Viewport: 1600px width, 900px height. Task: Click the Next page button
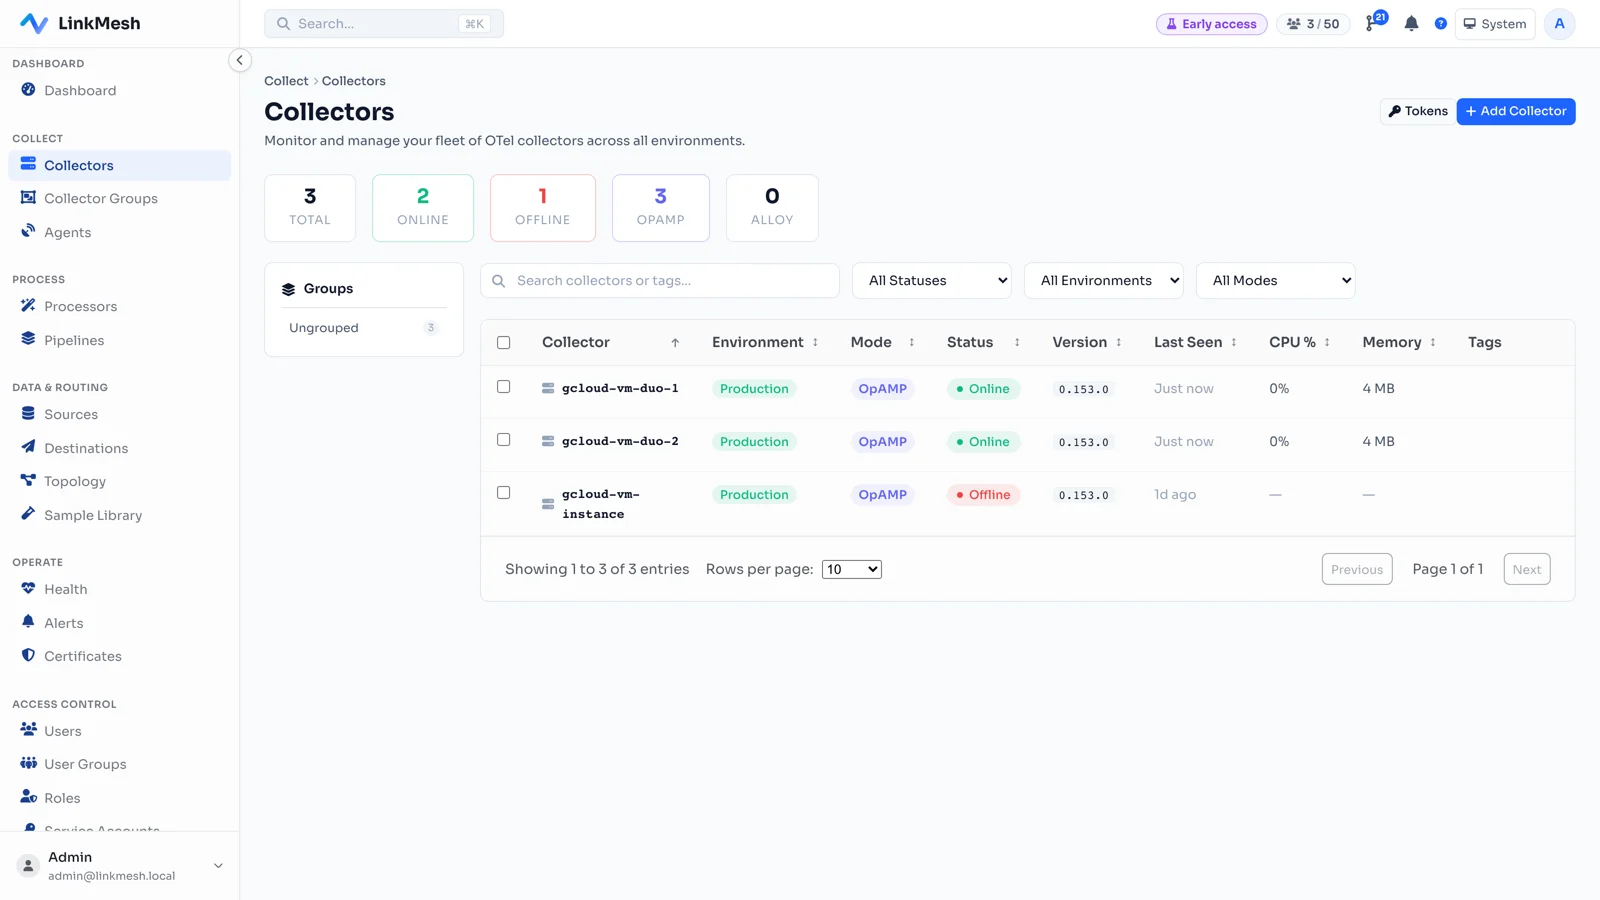point(1527,569)
